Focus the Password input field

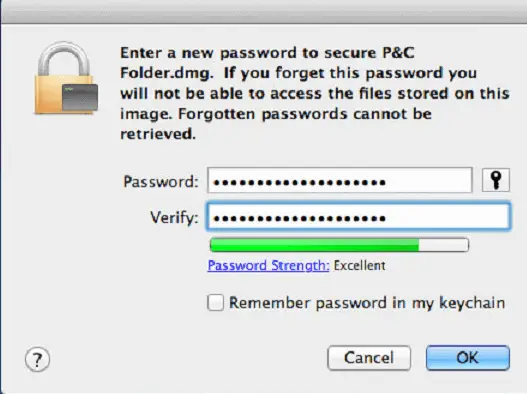coord(340,180)
